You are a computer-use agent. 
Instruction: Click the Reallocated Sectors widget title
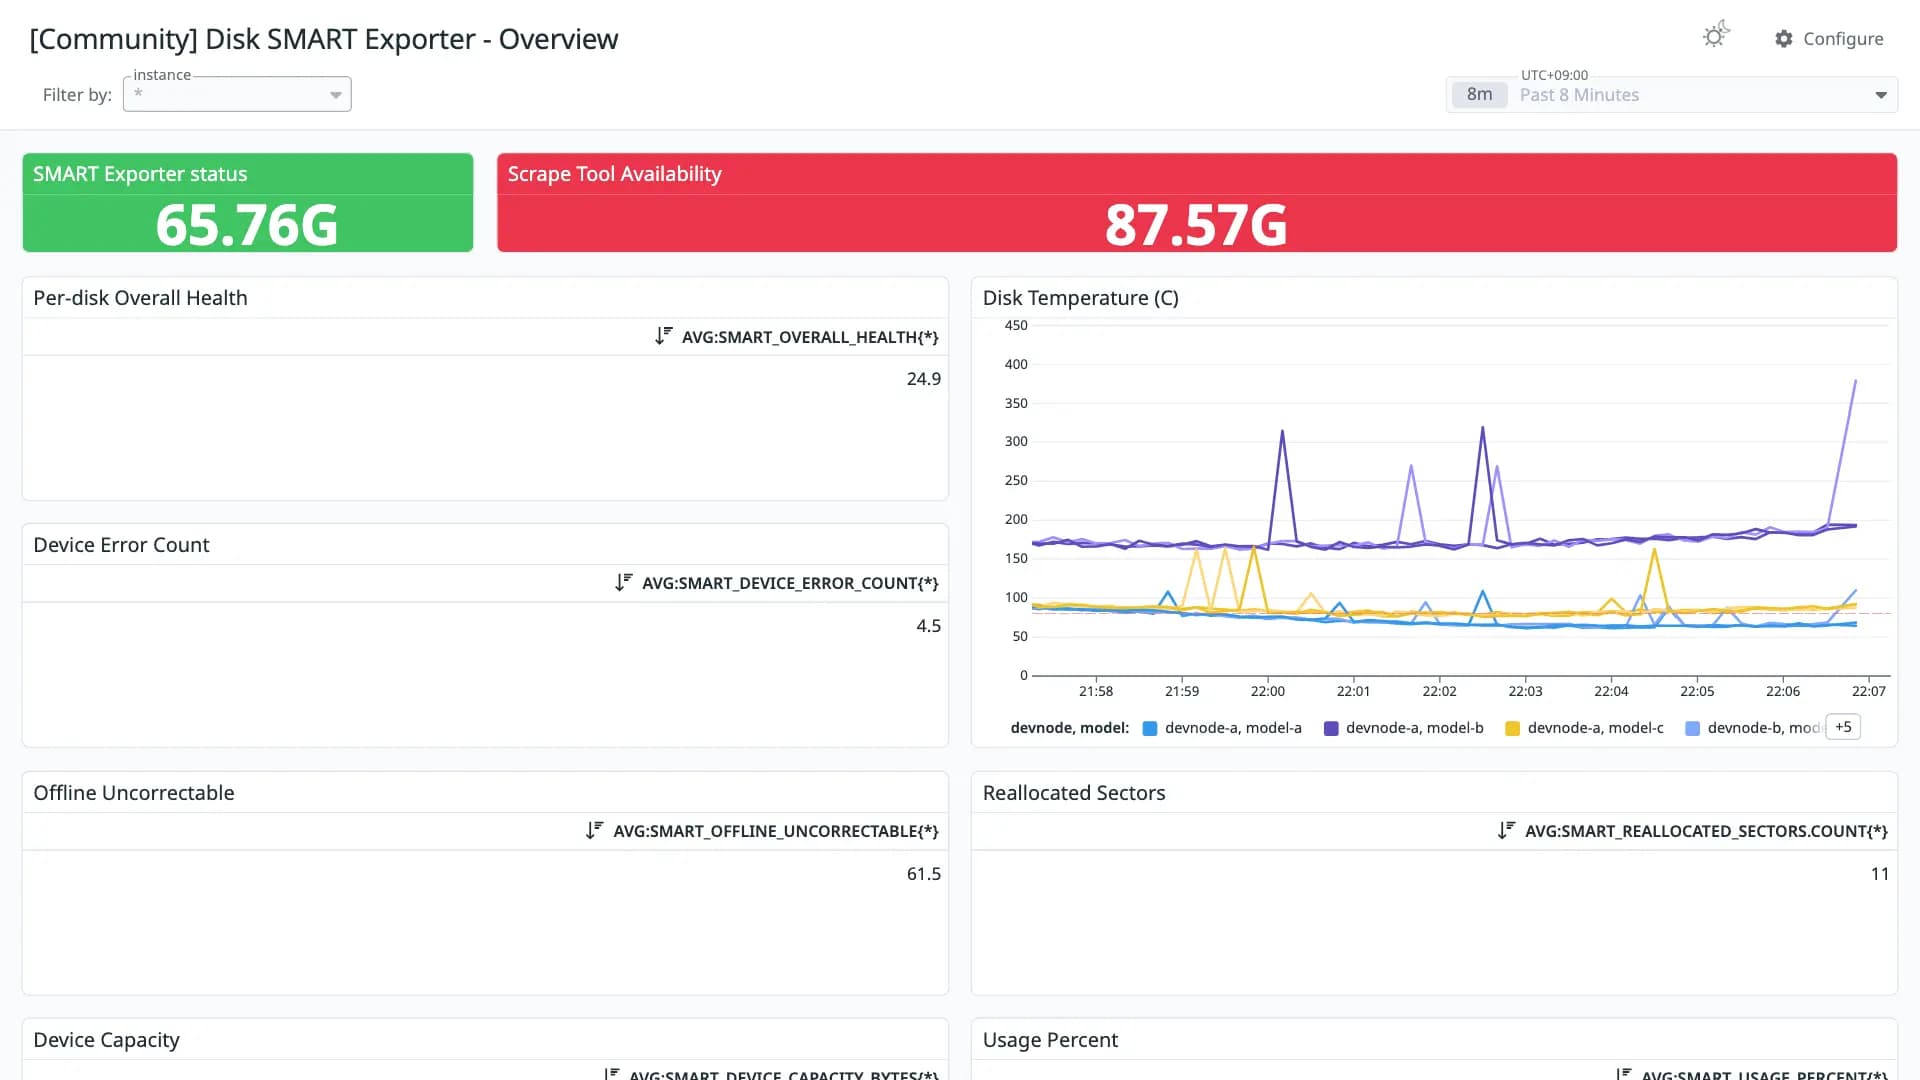[x=1074, y=793]
